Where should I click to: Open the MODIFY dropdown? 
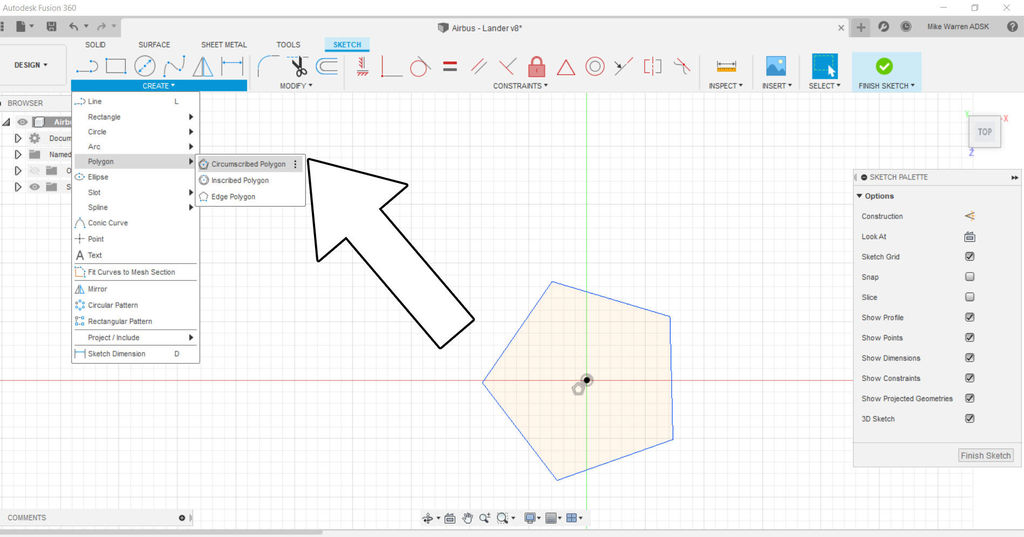pyautogui.click(x=296, y=86)
